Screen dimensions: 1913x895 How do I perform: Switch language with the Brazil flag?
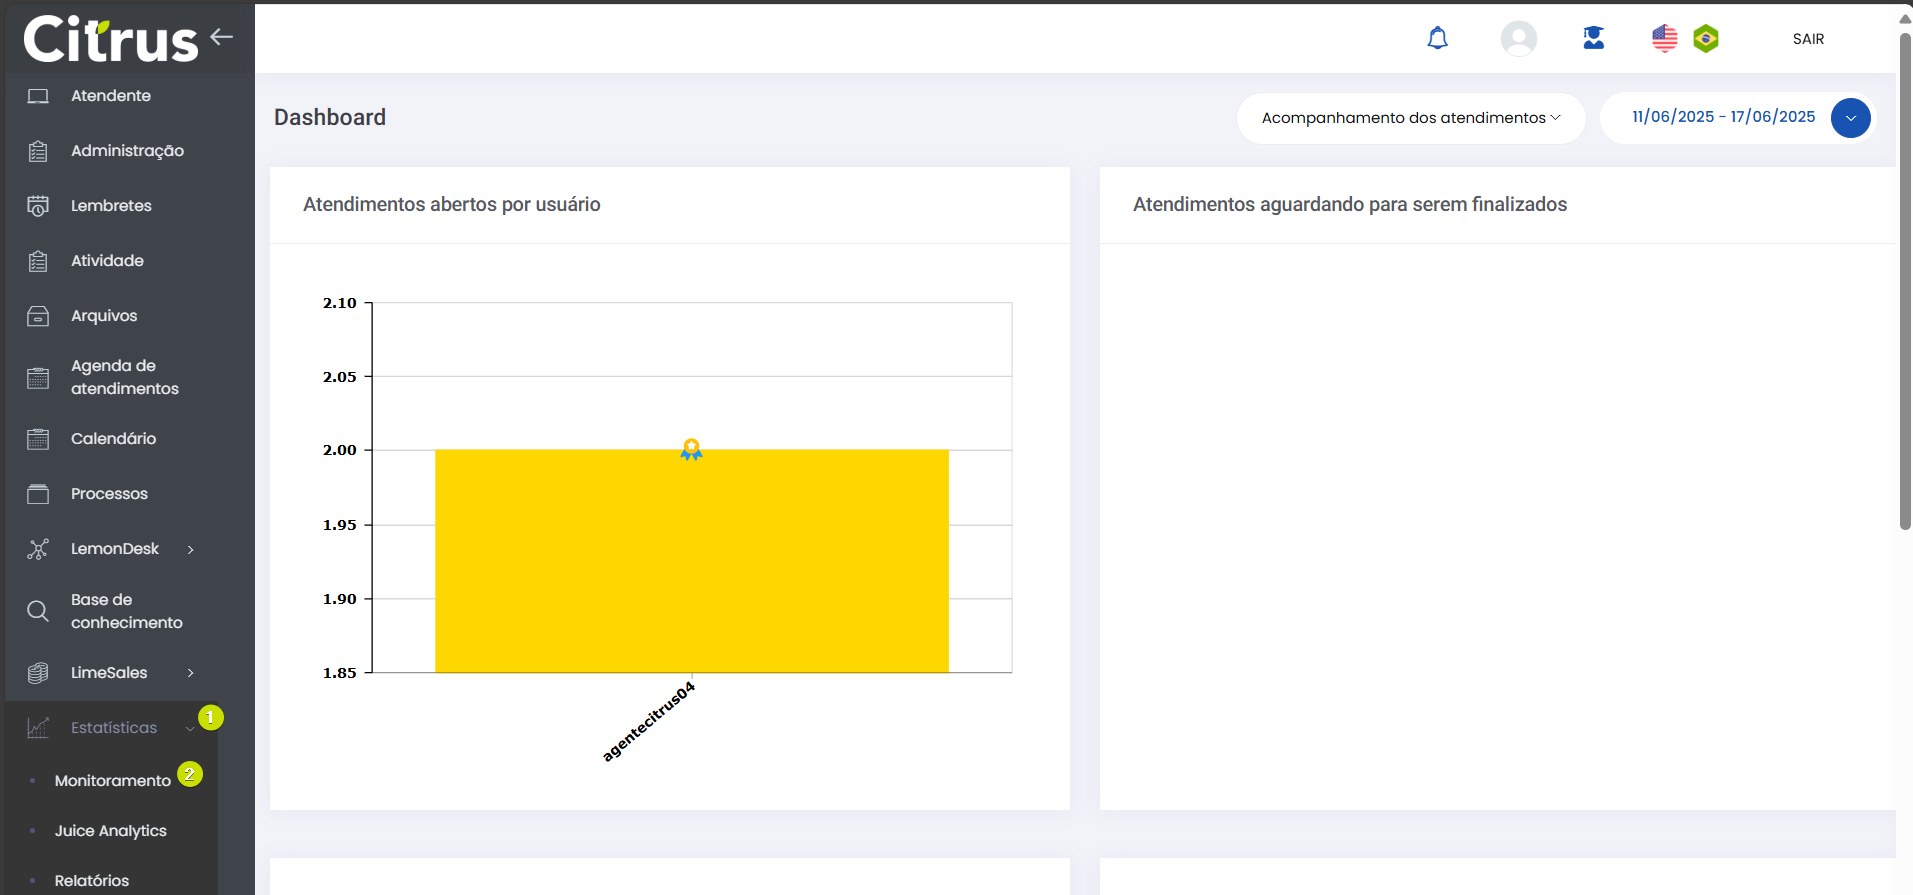point(1705,39)
